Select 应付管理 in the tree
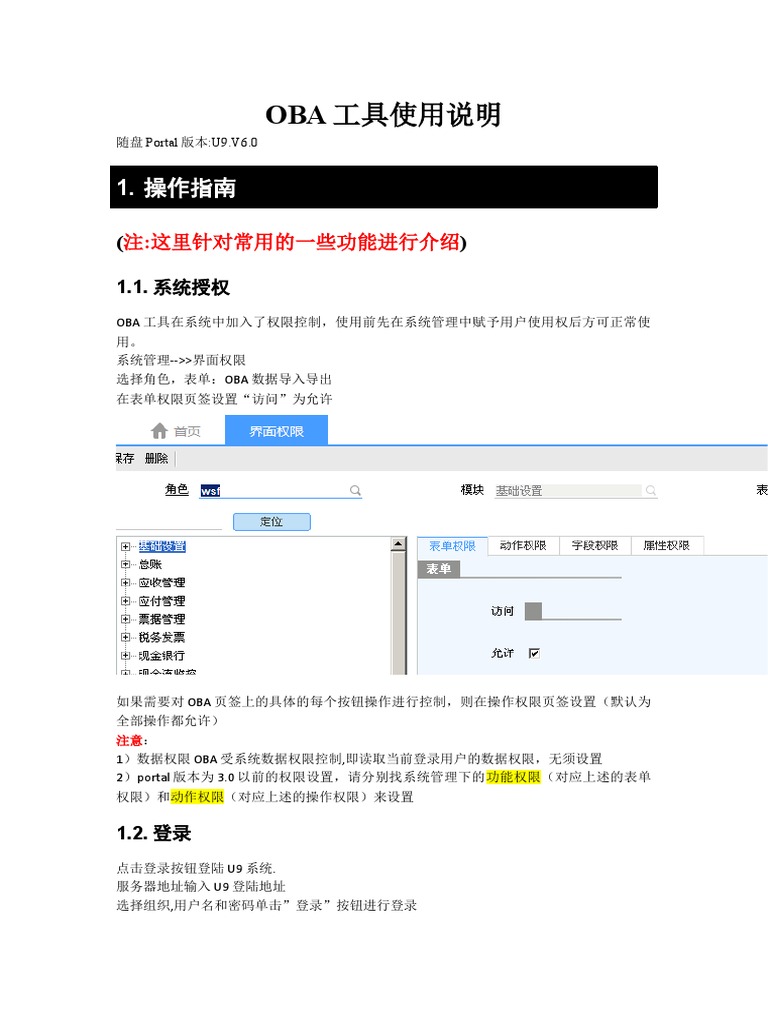The image size is (768, 1024). click(162, 601)
